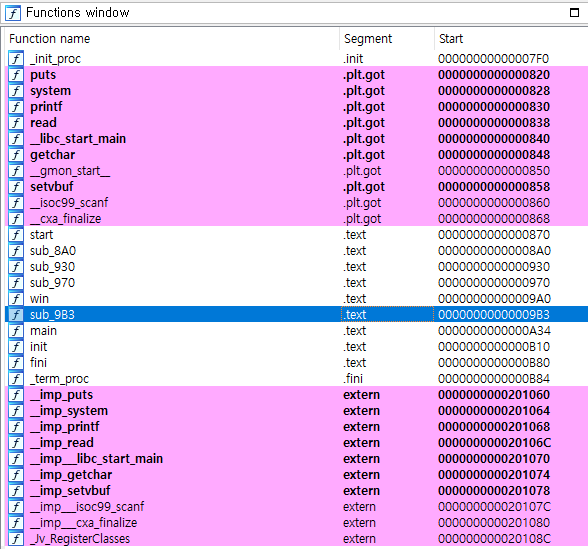Click the icon next to __imp_system
This screenshot has height=549, width=588.
click(16, 411)
